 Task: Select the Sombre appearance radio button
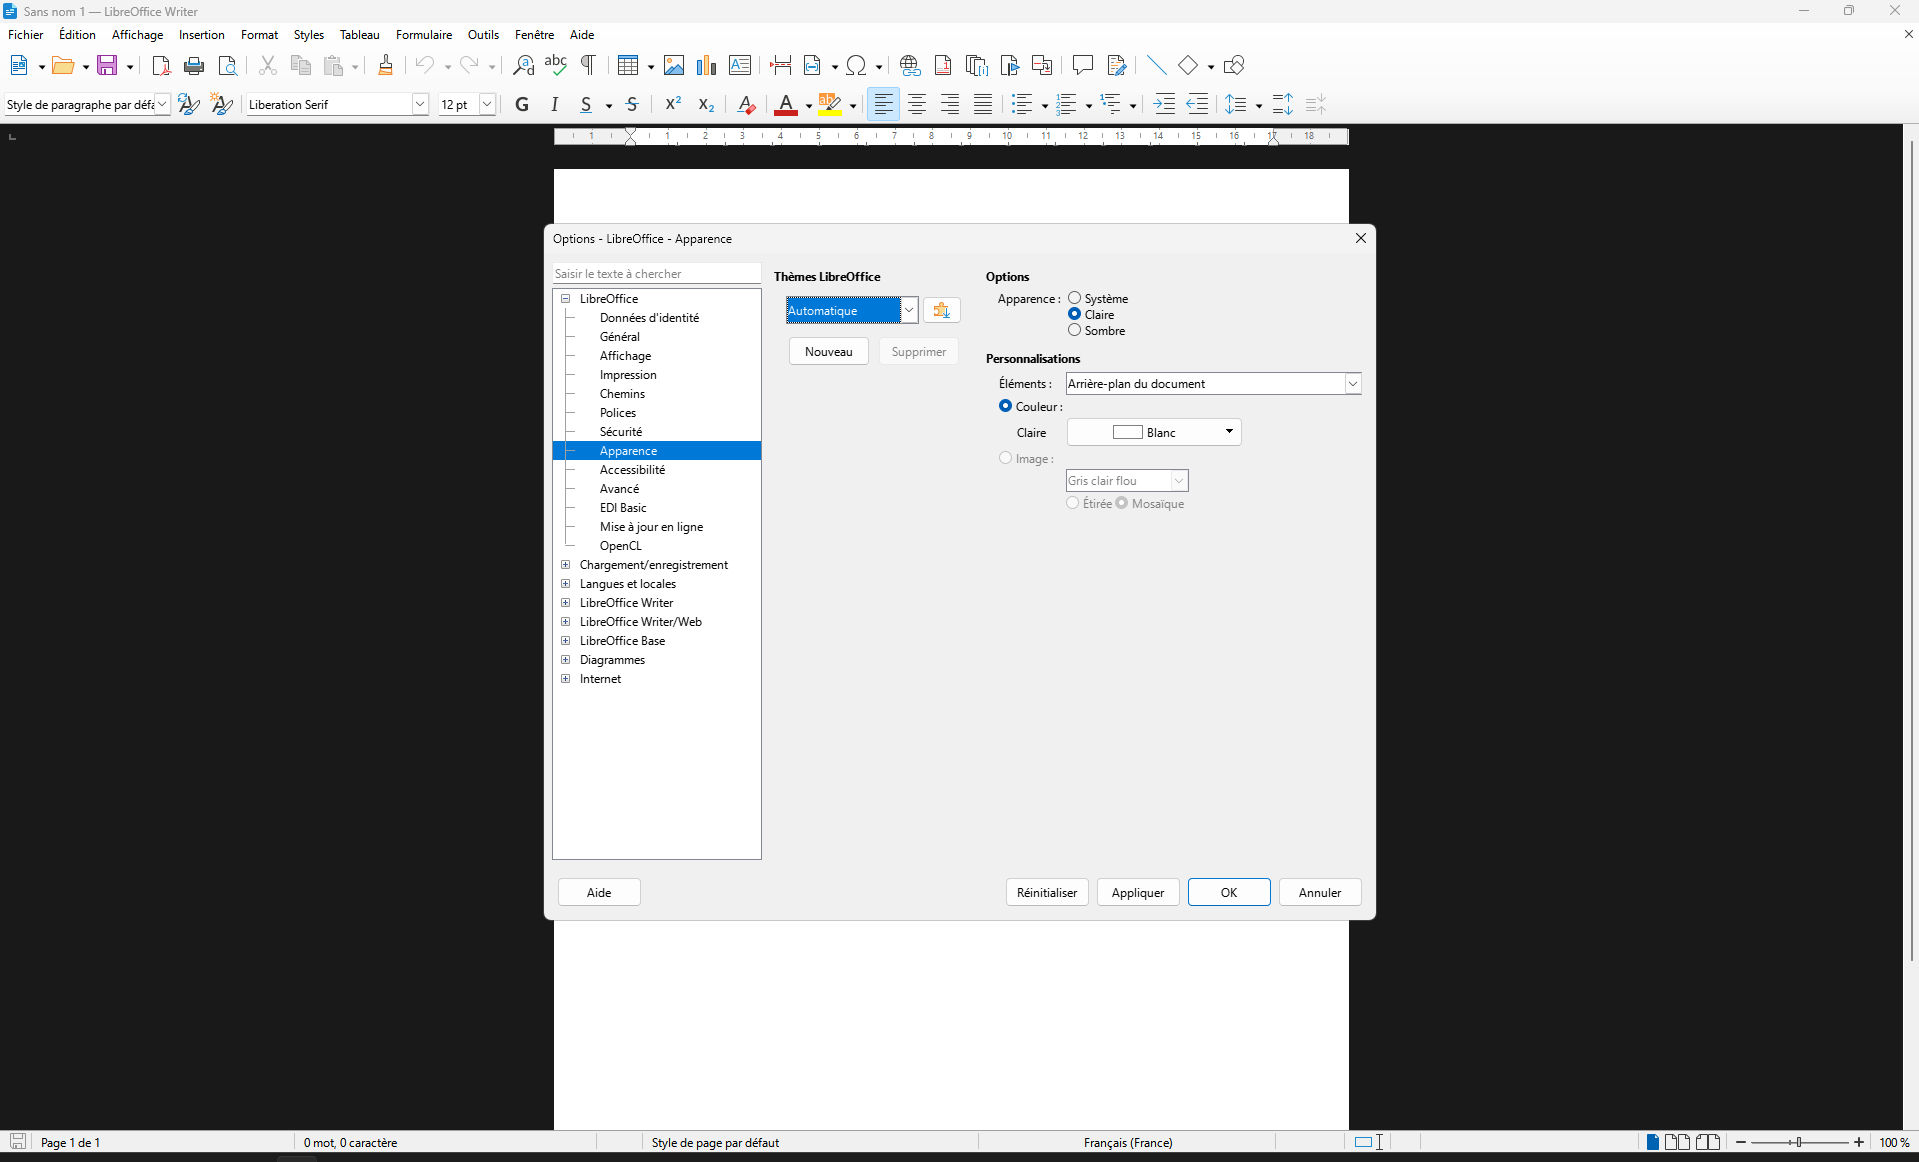(x=1075, y=330)
